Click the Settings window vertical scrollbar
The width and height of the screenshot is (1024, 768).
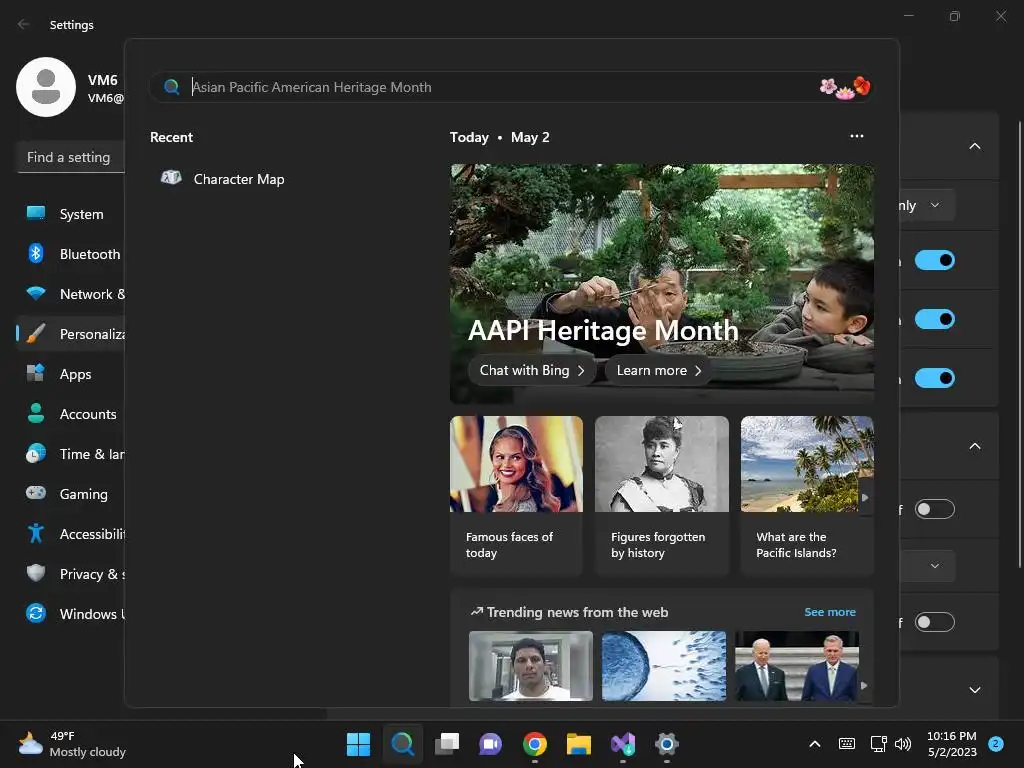click(1019, 343)
